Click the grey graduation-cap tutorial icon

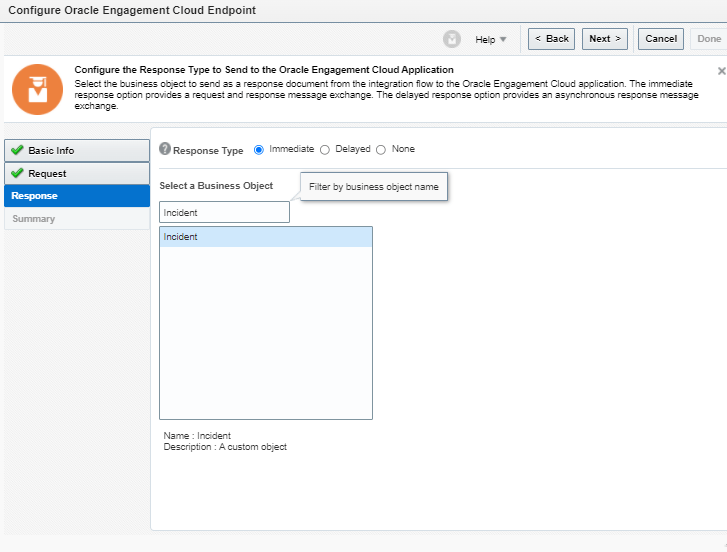(452, 39)
